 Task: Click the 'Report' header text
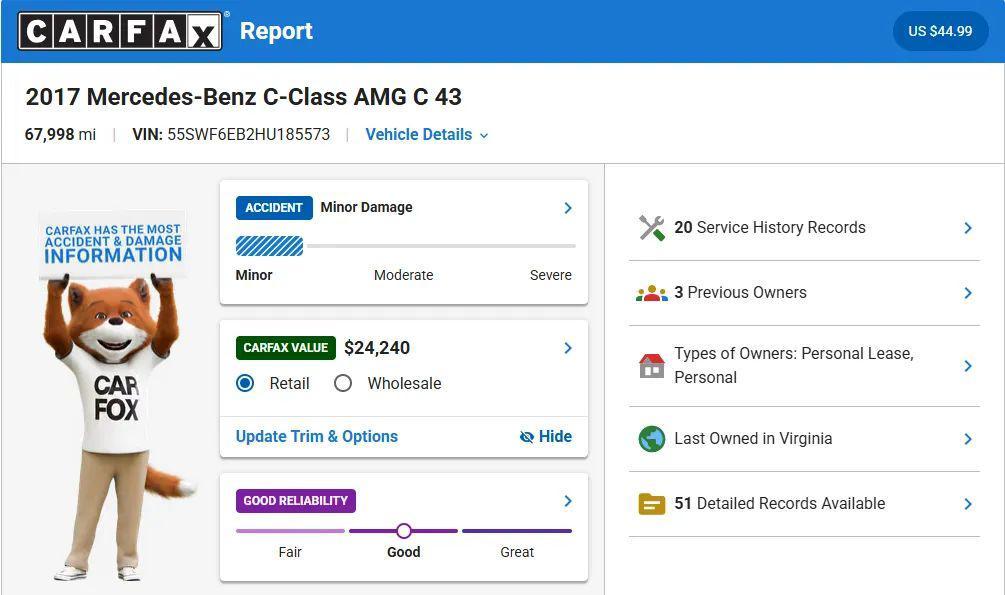(276, 31)
